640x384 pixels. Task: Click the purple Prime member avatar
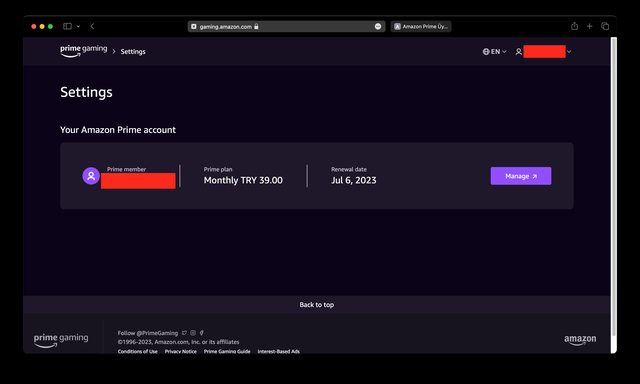tap(91, 176)
